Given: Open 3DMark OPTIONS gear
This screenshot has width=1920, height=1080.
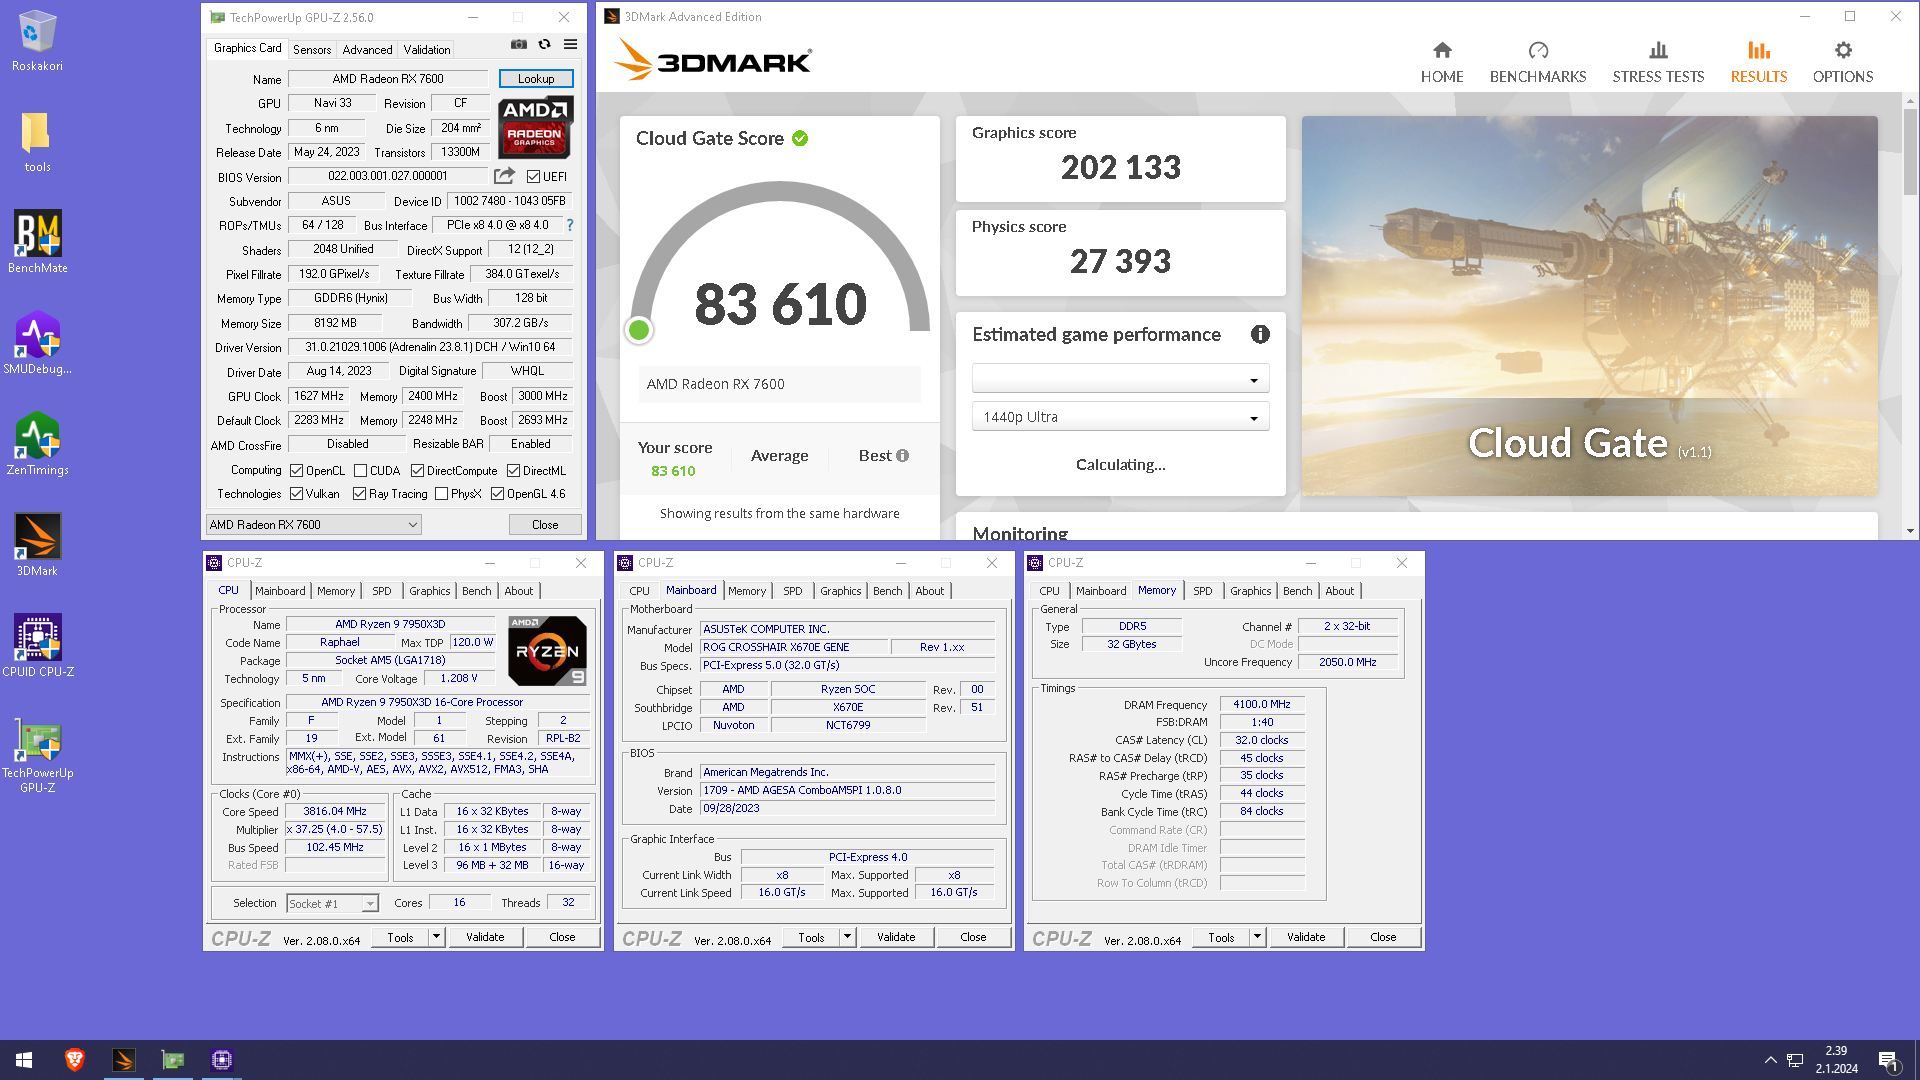Looking at the screenshot, I should [x=1843, y=62].
